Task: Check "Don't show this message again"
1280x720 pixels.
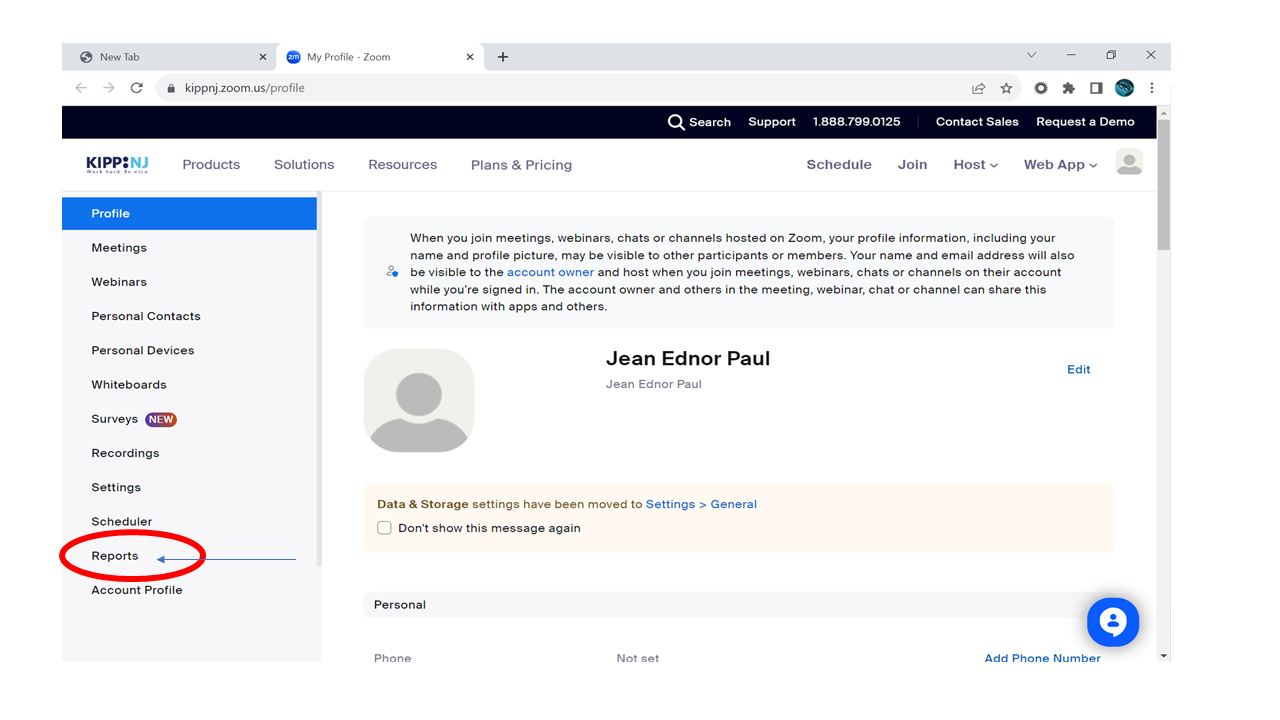Action: coord(384,528)
